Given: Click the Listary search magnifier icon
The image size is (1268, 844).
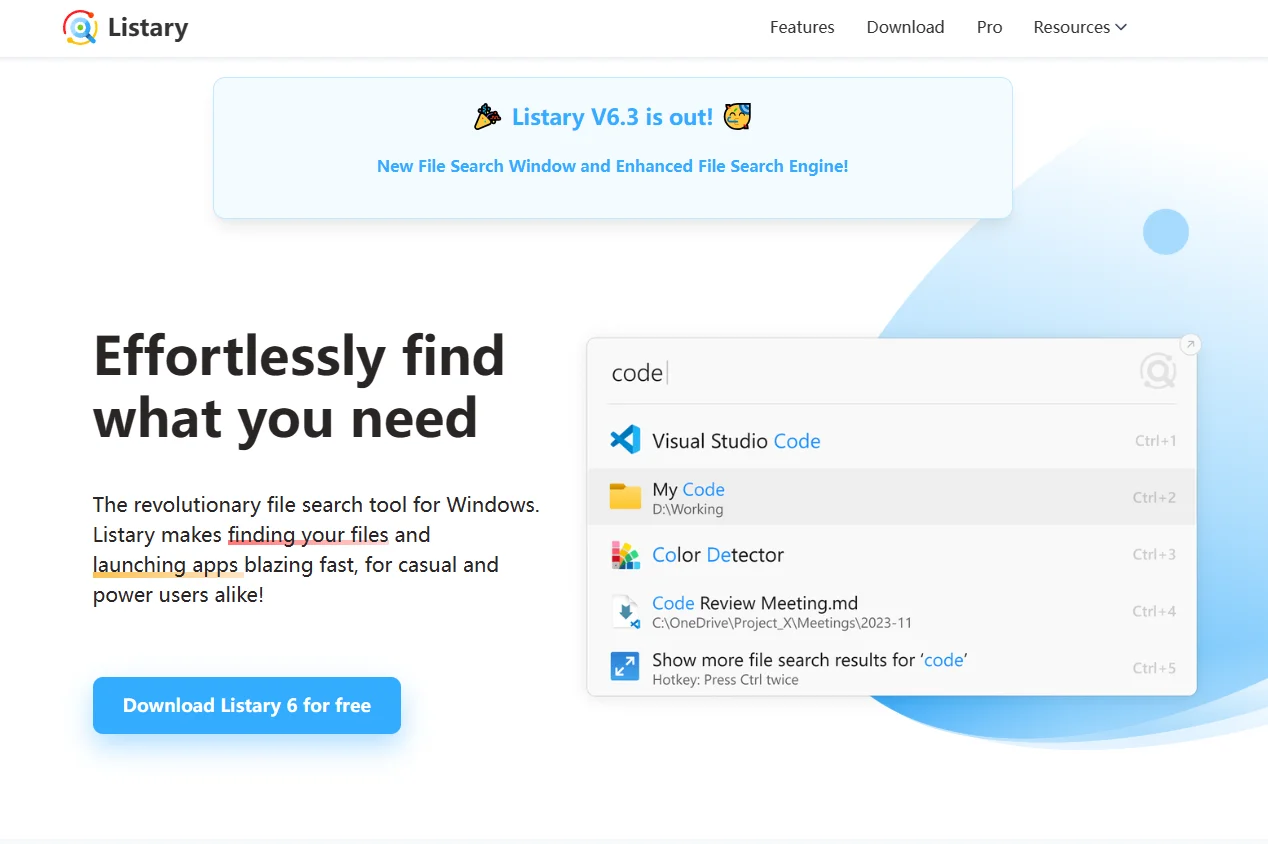Looking at the screenshot, I should point(1158,372).
